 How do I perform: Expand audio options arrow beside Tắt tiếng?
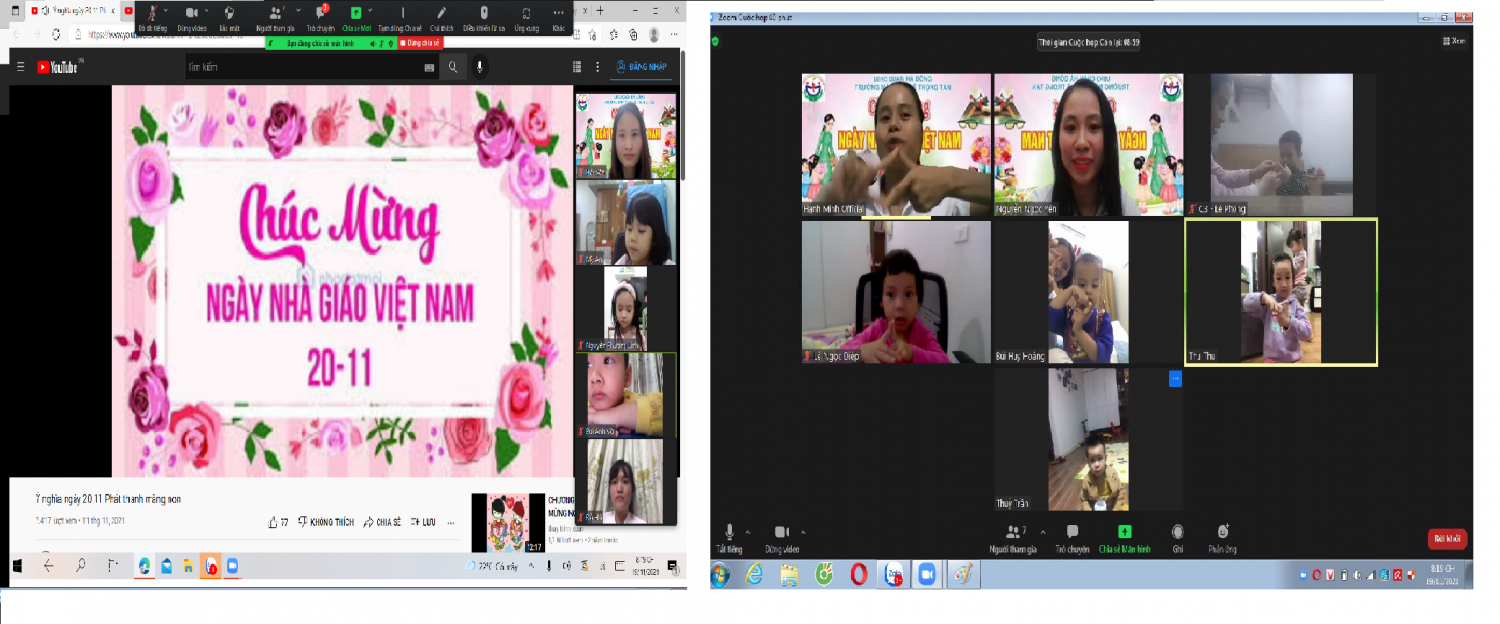[x=748, y=532]
